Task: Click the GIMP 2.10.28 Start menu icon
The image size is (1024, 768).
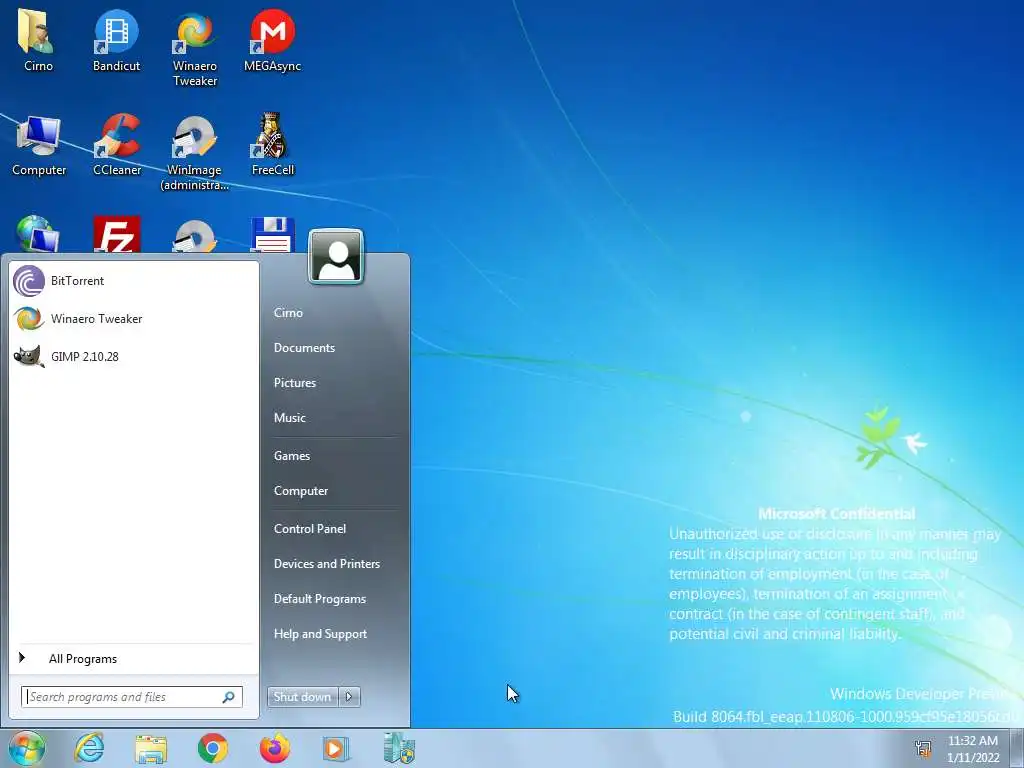Action: tap(29, 357)
